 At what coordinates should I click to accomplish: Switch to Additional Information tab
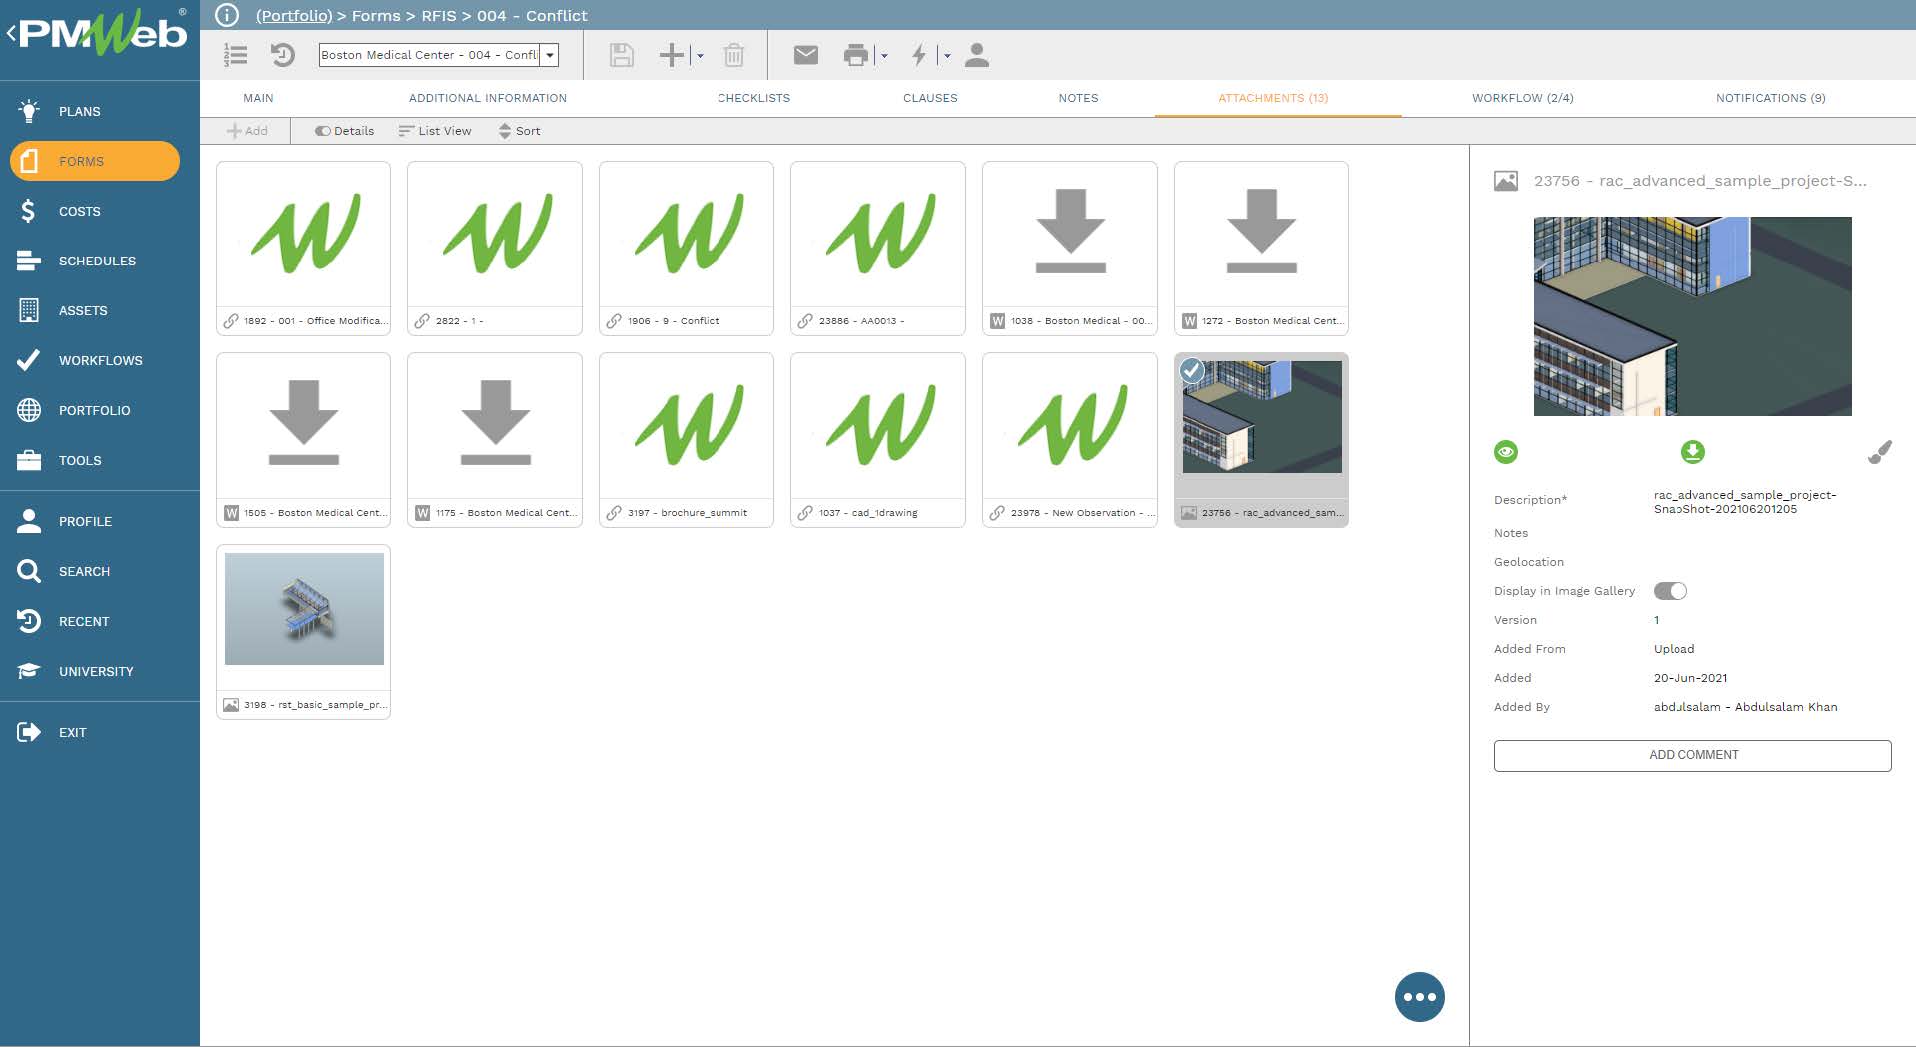[x=488, y=98]
